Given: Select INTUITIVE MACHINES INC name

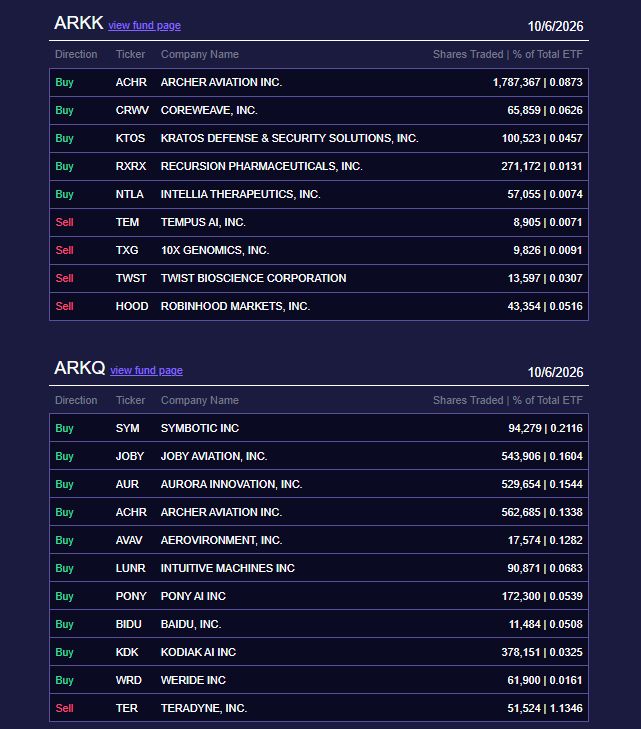Looking at the screenshot, I should click(x=228, y=568).
